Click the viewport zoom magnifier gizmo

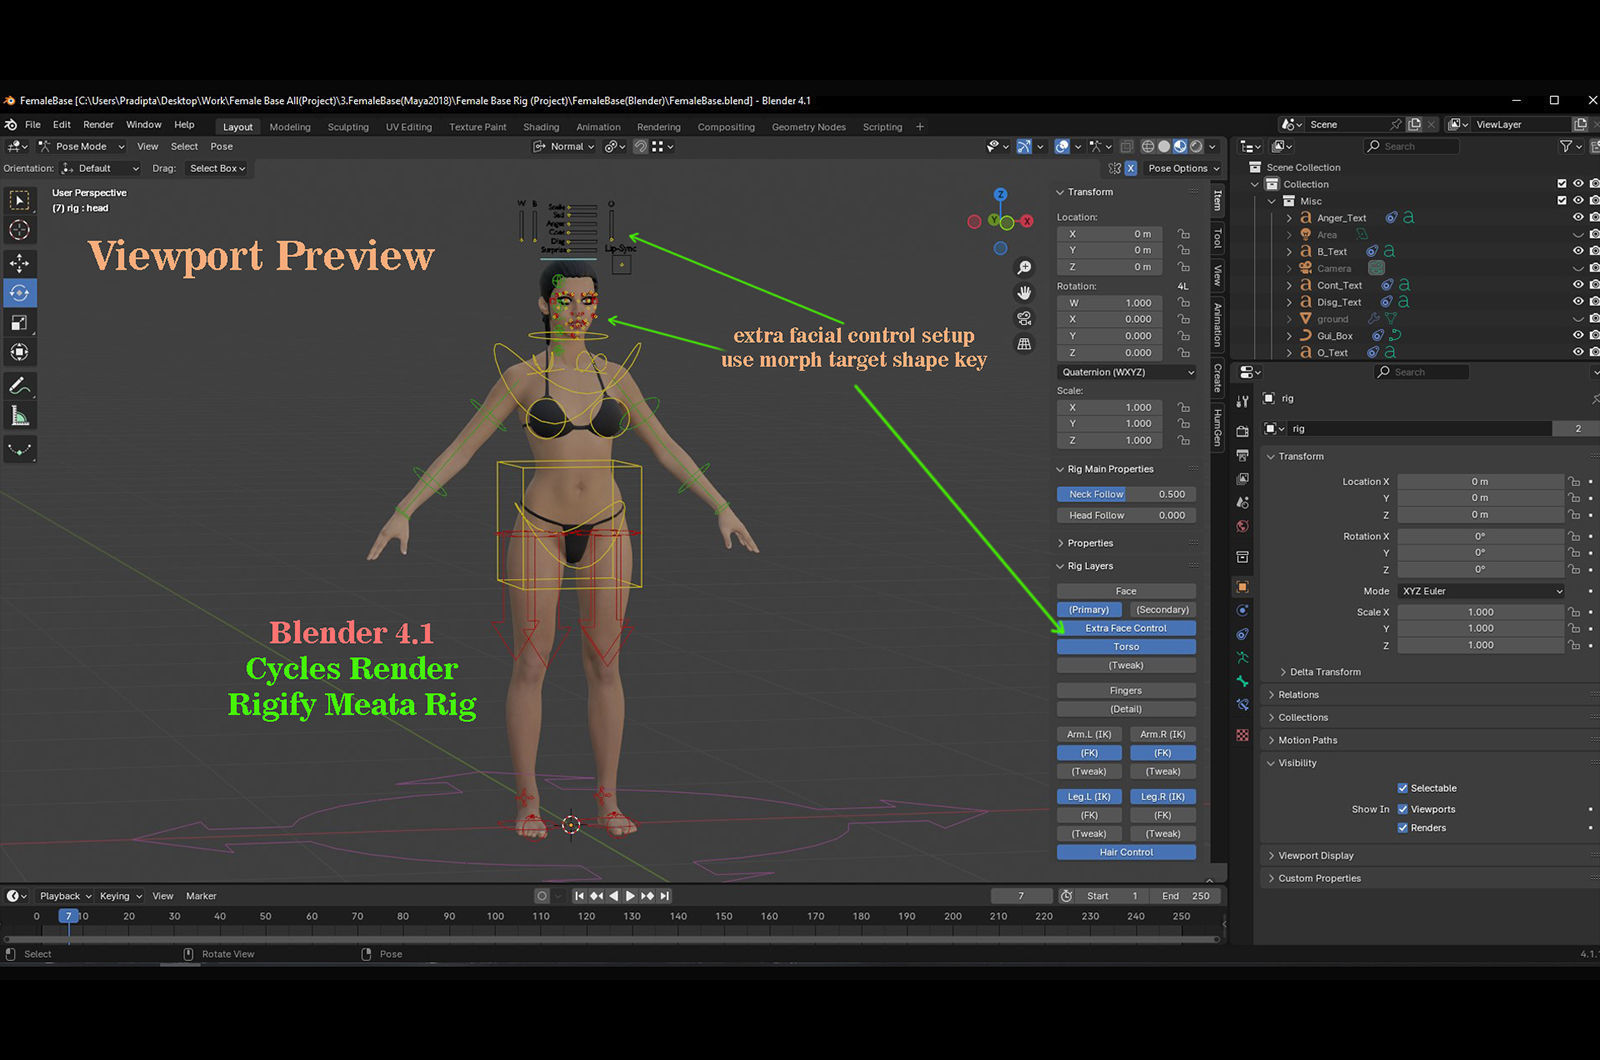1024,268
